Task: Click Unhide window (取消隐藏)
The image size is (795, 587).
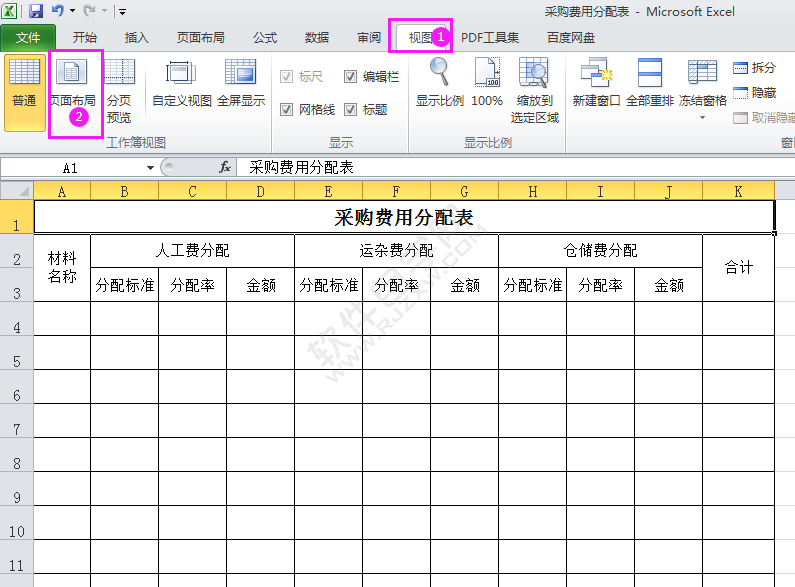Action: [764, 118]
